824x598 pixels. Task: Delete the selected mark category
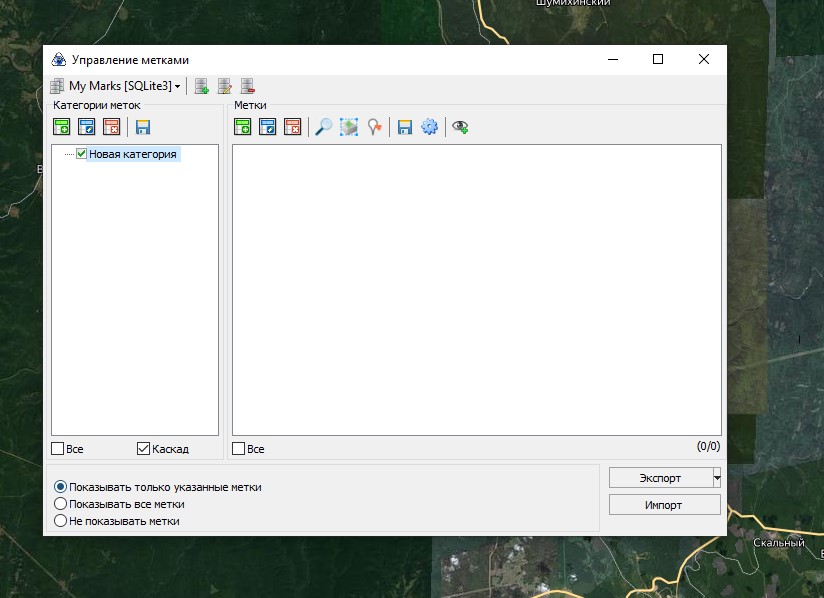tap(112, 127)
